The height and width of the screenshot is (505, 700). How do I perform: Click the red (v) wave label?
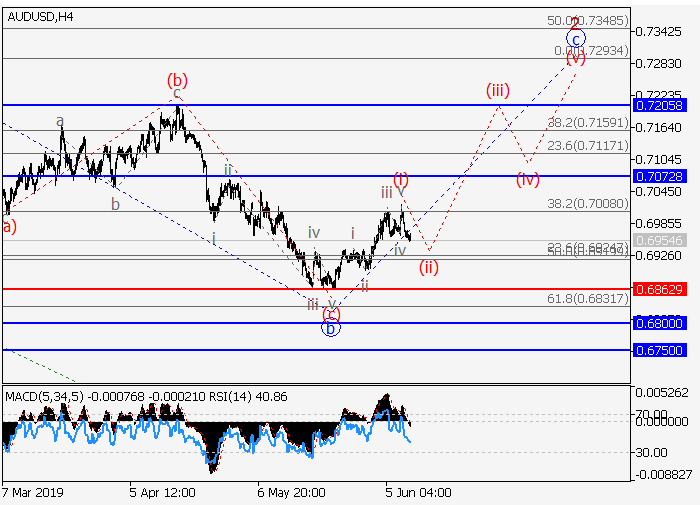coord(575,58)
